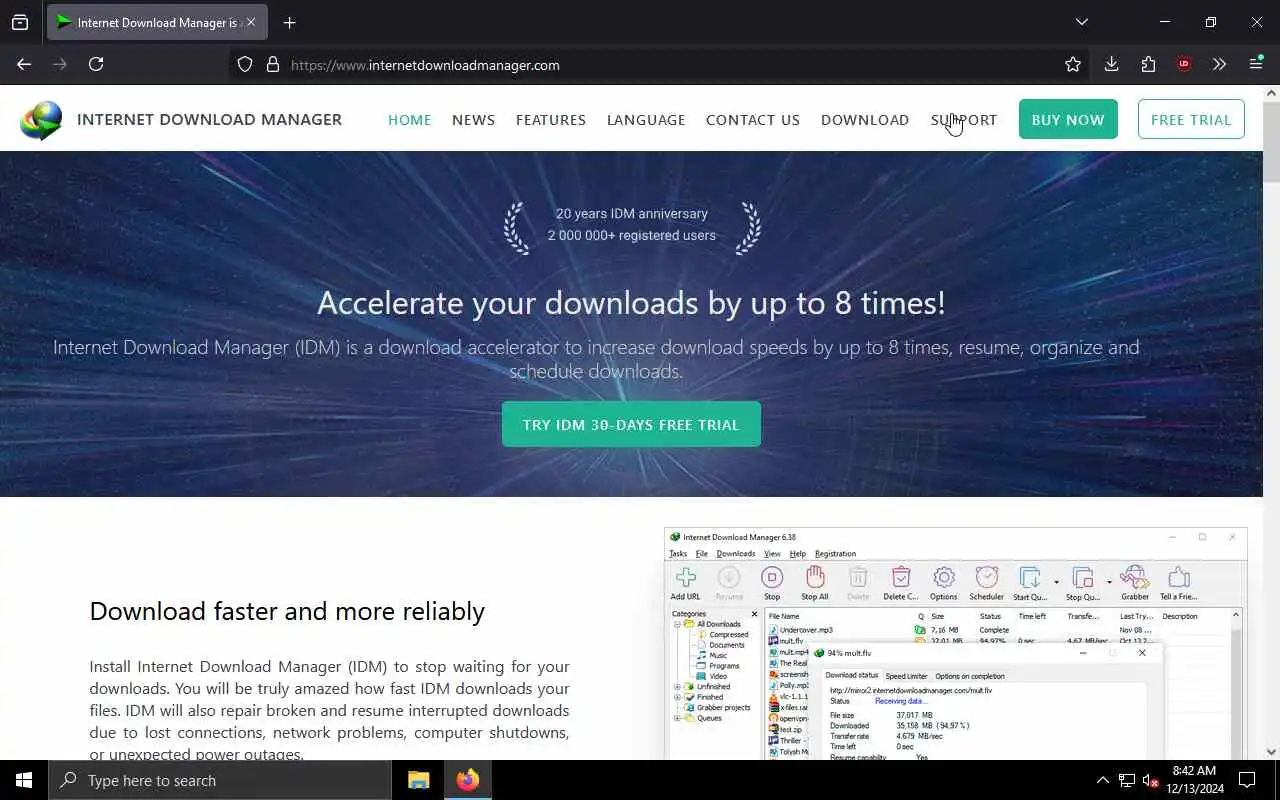Click the INTERNET DOWNLOAD MANAGER site title
The image size is (1280, 800).
coord(209,119)
